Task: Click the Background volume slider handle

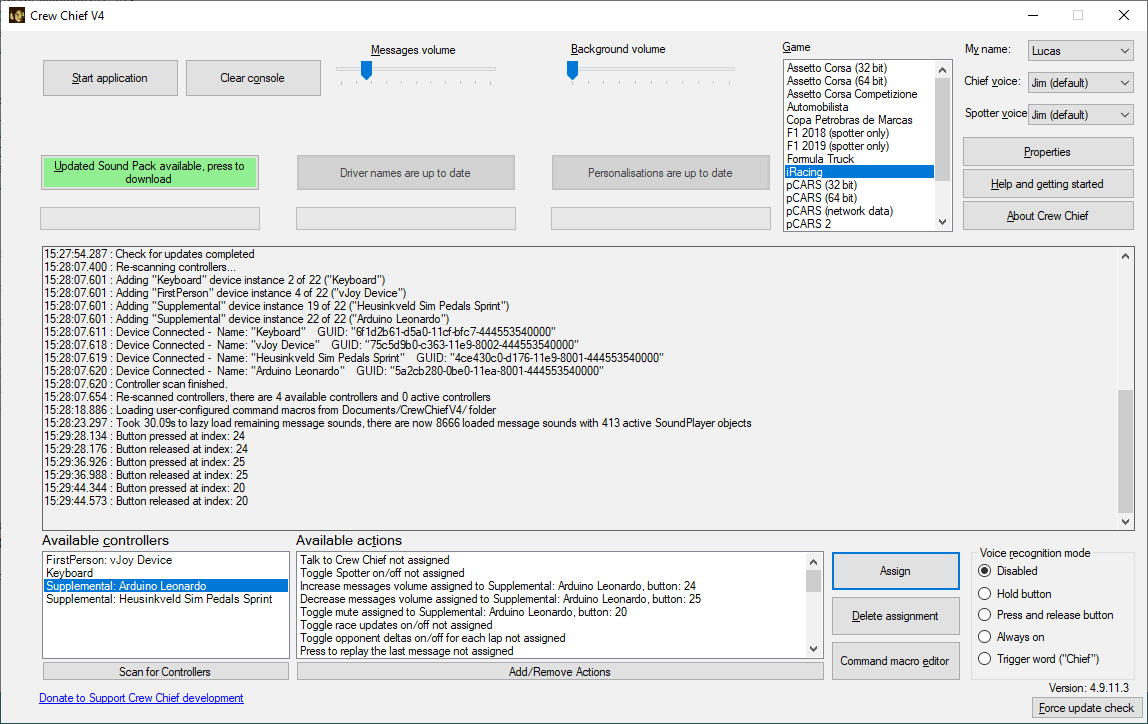Action: (x=573, y=70)
